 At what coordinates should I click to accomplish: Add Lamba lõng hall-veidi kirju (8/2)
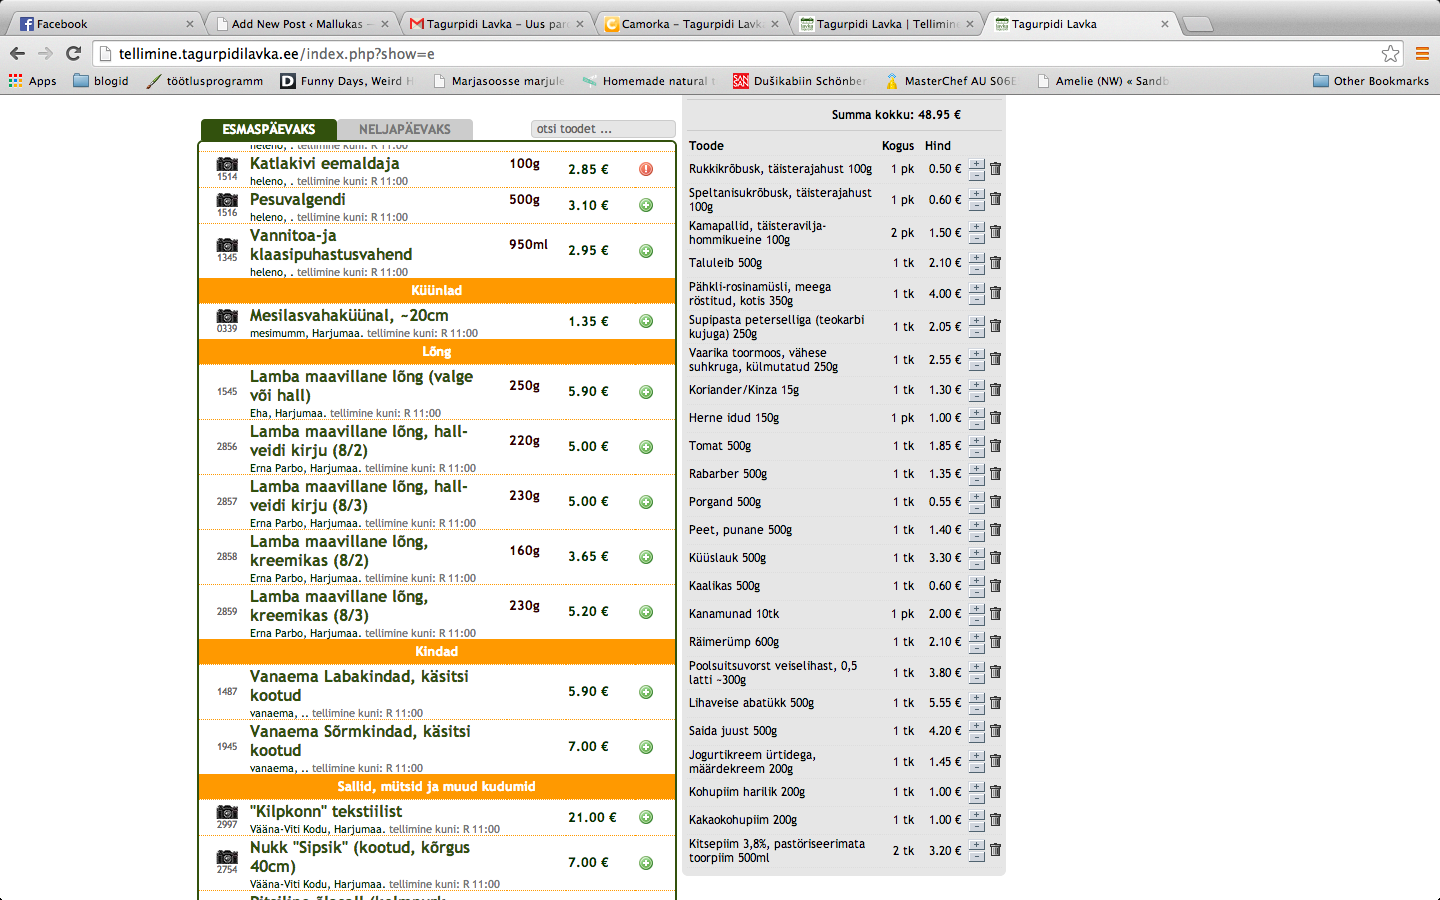click(646, 447)
